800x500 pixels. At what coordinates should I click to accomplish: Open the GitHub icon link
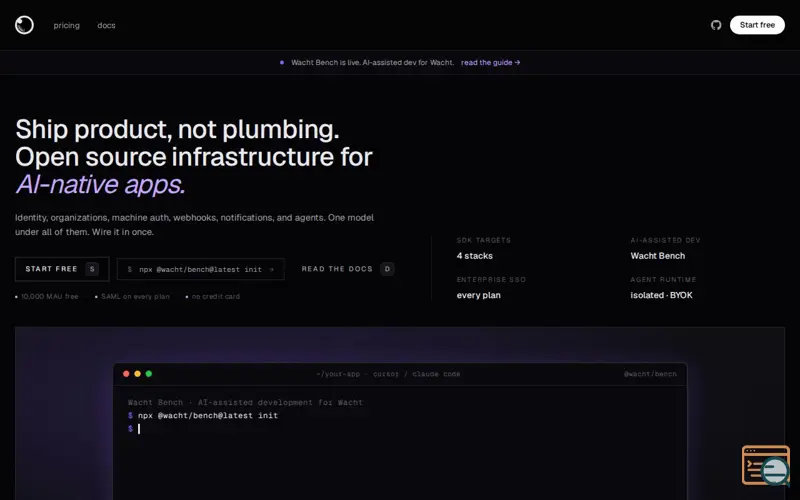(x=716, y=25)
